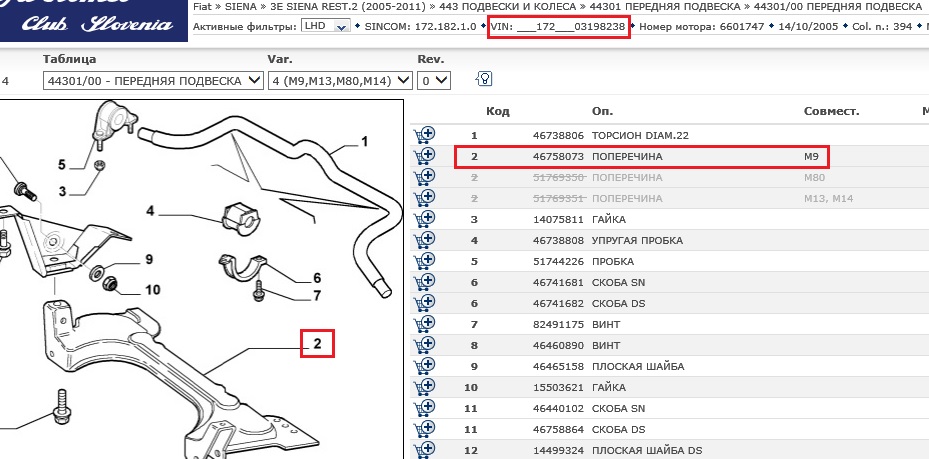929x459 pixels.
Task: Click cart icon for 14499324 ПЛОСКАЯ ШАЙБА DS
Action: (x=423, y=450)
